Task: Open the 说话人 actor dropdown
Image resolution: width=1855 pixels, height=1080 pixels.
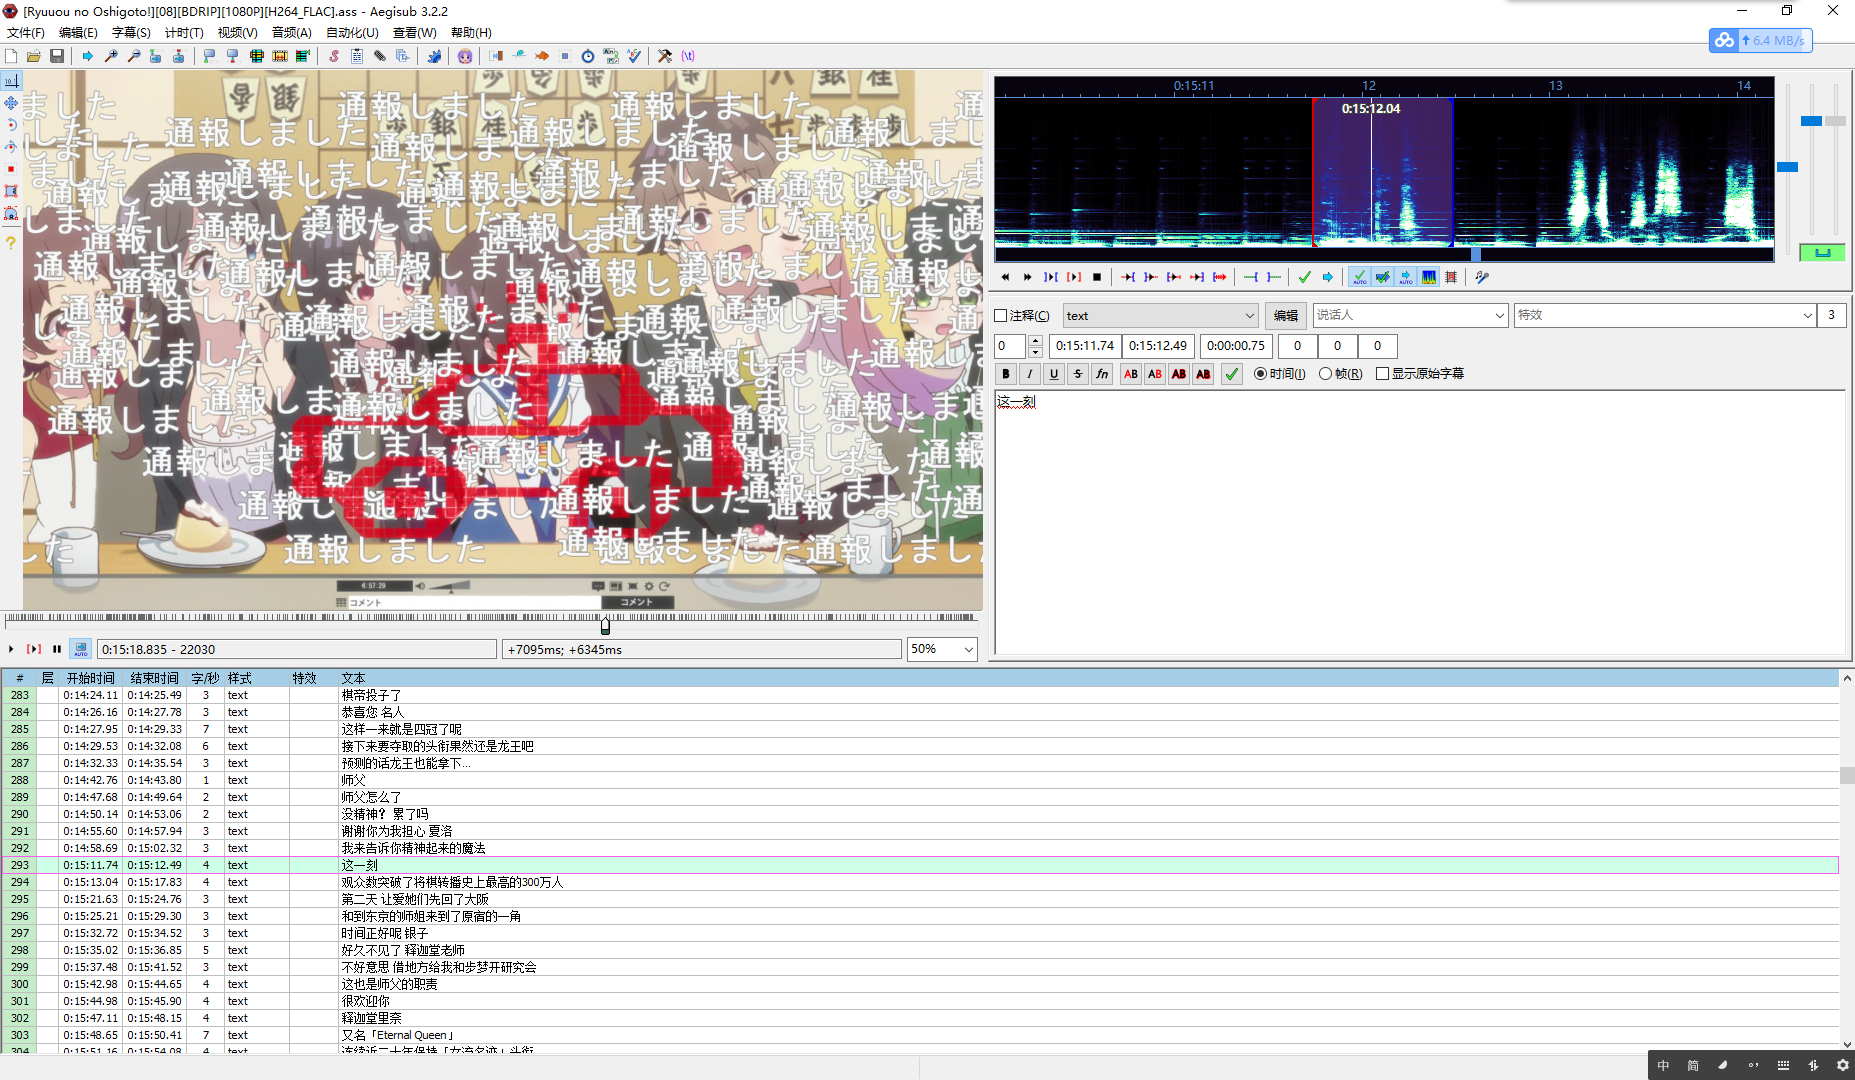Action: point(1410,316)
